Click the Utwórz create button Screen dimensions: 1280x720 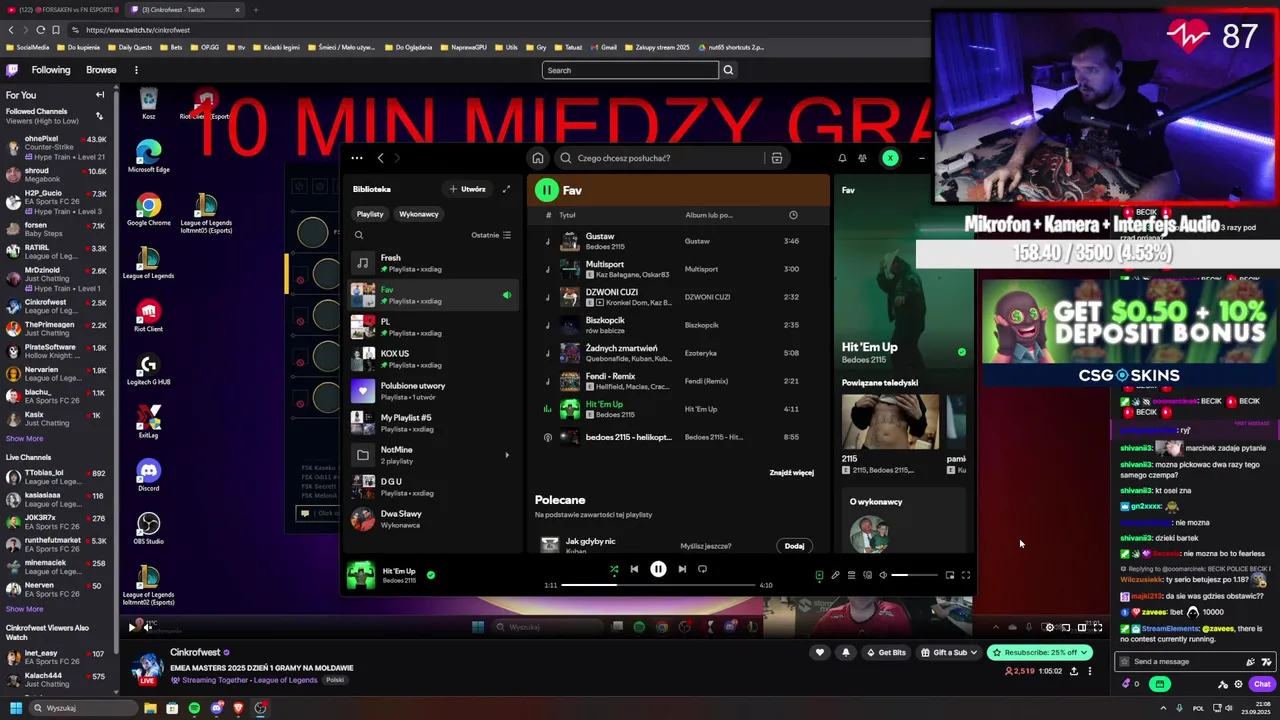[x=468, y=189]
